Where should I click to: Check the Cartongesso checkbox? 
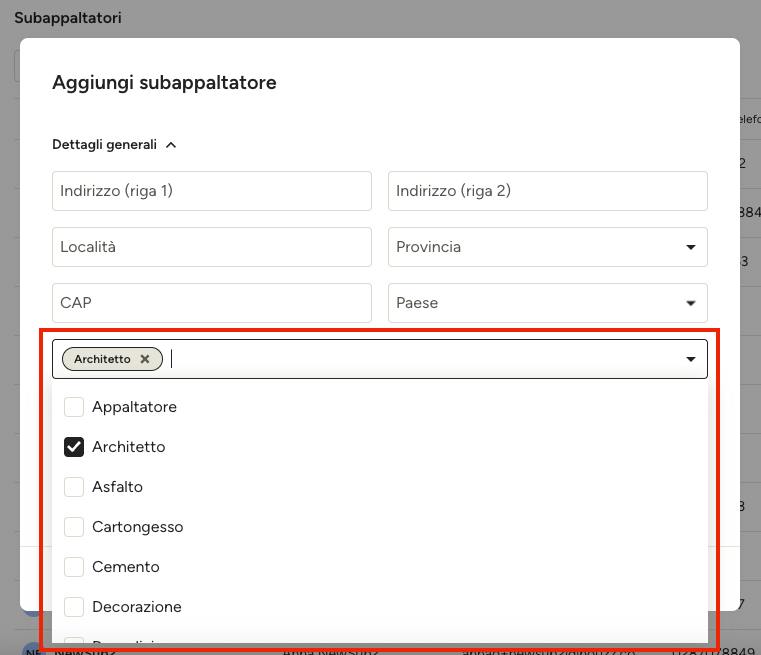(74, 527)
